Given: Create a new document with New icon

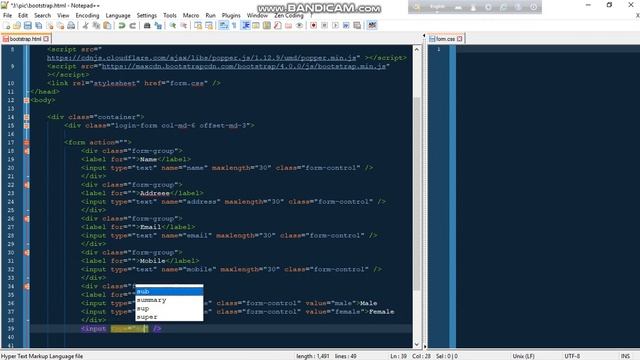Looking at the screenshot, I should coord(7,25).
